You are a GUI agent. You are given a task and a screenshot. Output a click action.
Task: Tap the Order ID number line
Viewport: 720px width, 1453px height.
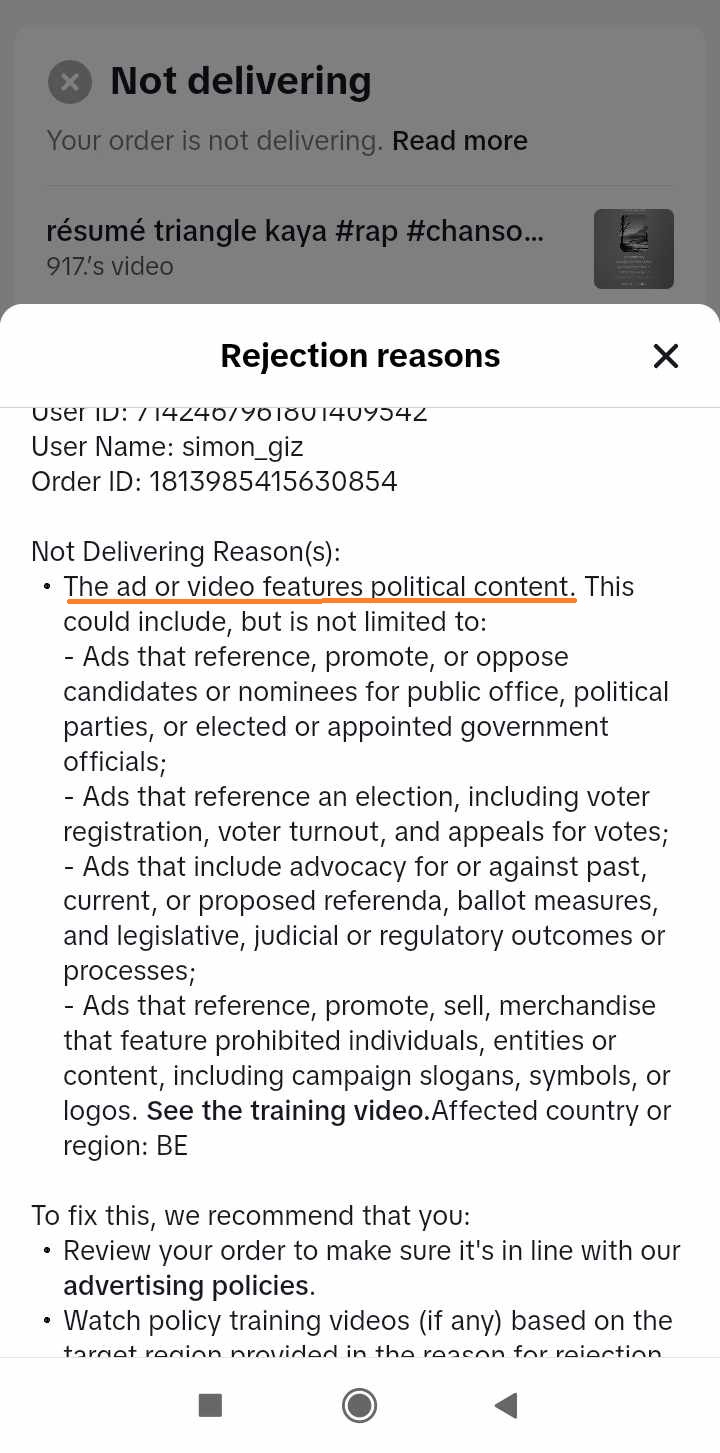click(214, 482)
